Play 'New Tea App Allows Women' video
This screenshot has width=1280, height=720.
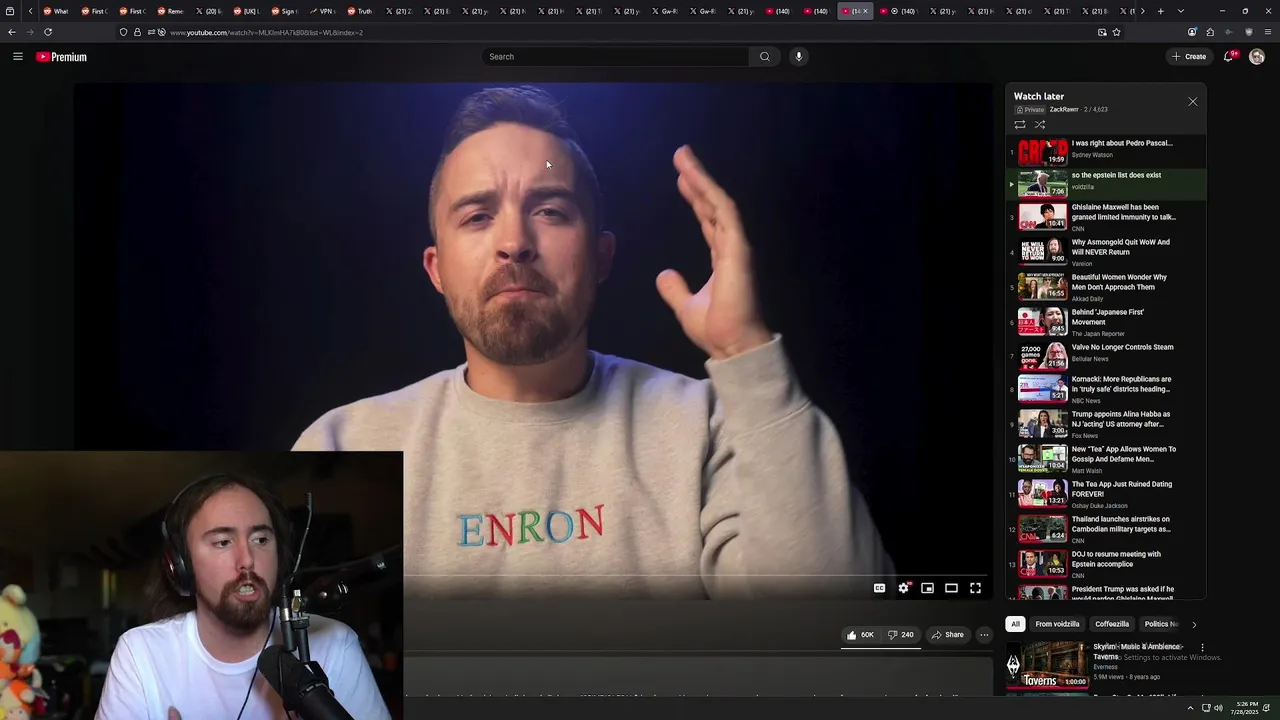click(1106, 459)
